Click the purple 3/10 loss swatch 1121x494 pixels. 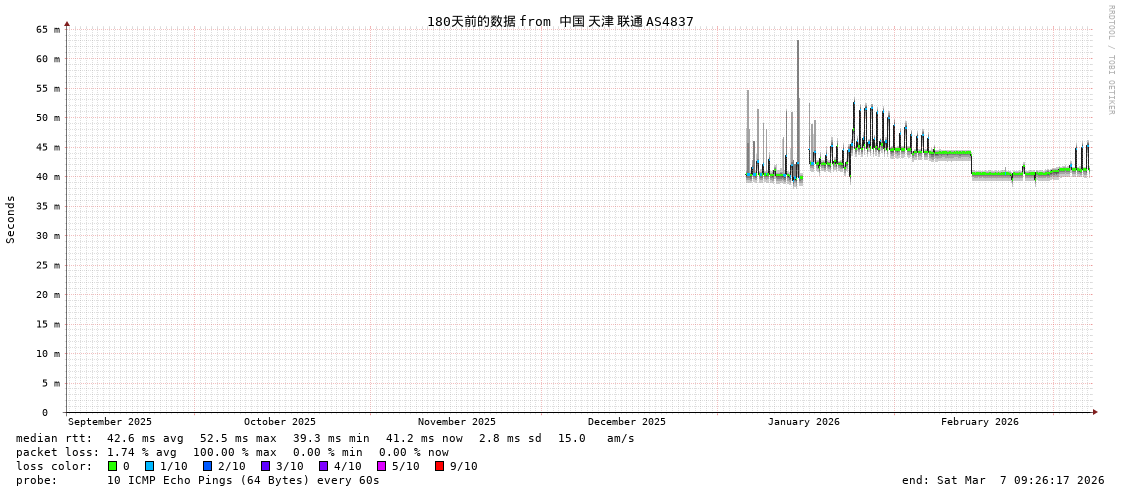click(x=265, y=466)
